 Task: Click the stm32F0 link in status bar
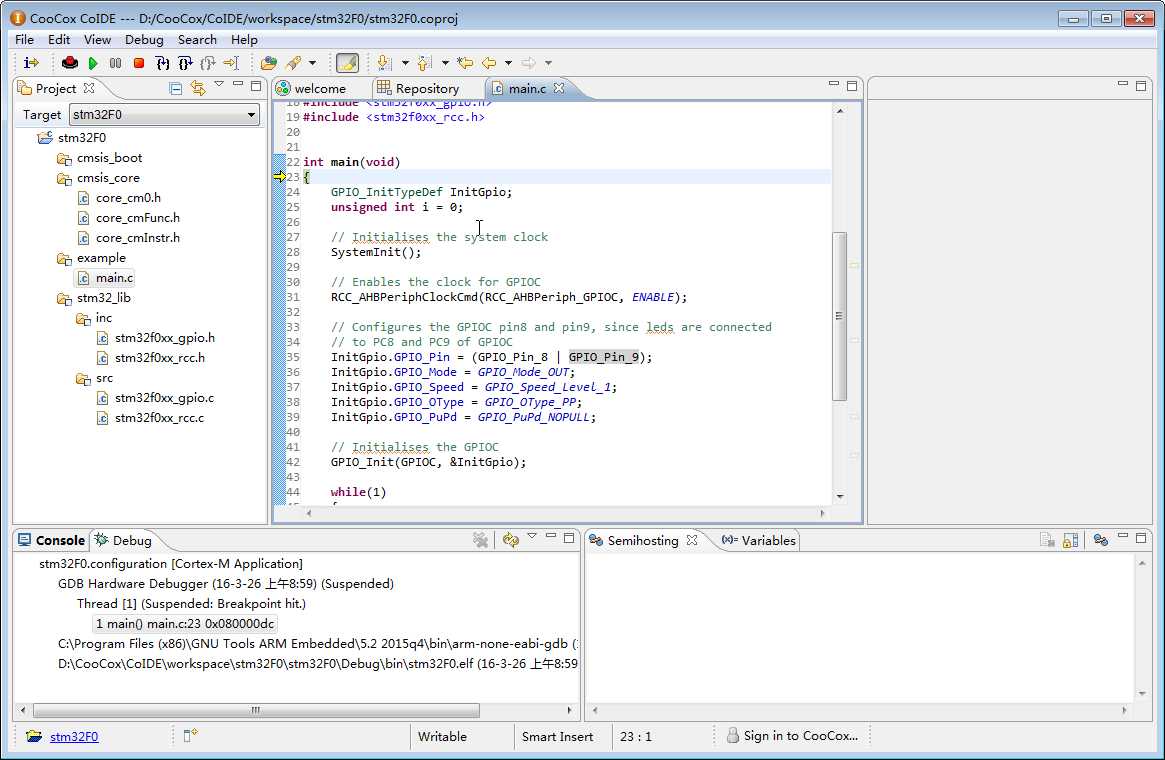[x=74, y=737]
